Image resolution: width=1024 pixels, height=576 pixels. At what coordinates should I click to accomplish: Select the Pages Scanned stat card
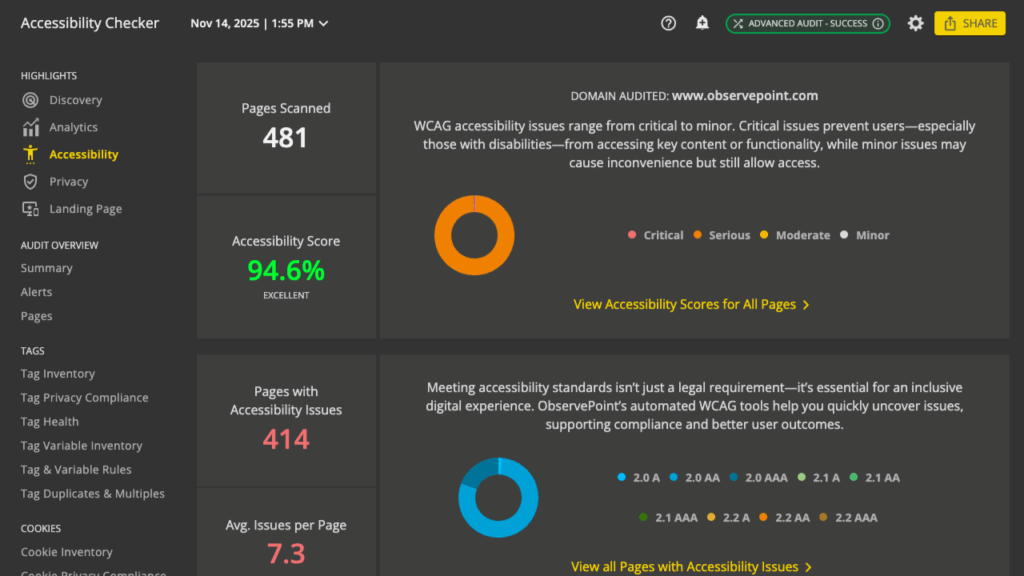286,124
